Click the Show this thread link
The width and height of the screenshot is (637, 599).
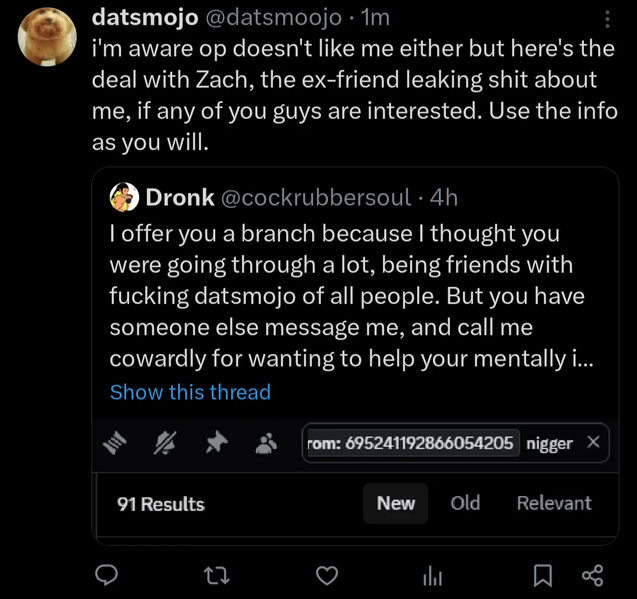coord(190,392)
